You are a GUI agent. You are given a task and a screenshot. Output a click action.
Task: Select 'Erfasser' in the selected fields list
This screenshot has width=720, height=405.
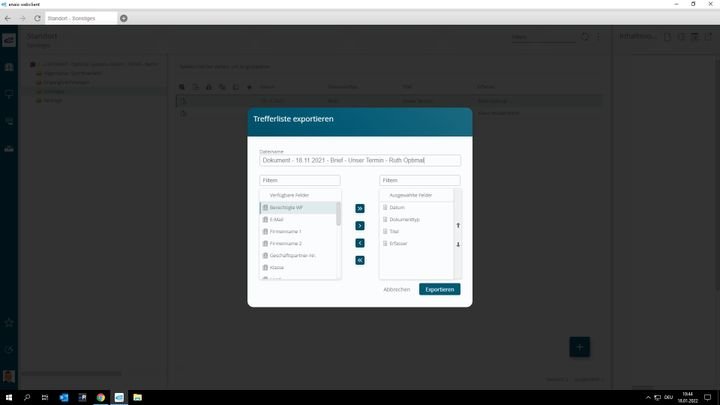click(399, 243)
